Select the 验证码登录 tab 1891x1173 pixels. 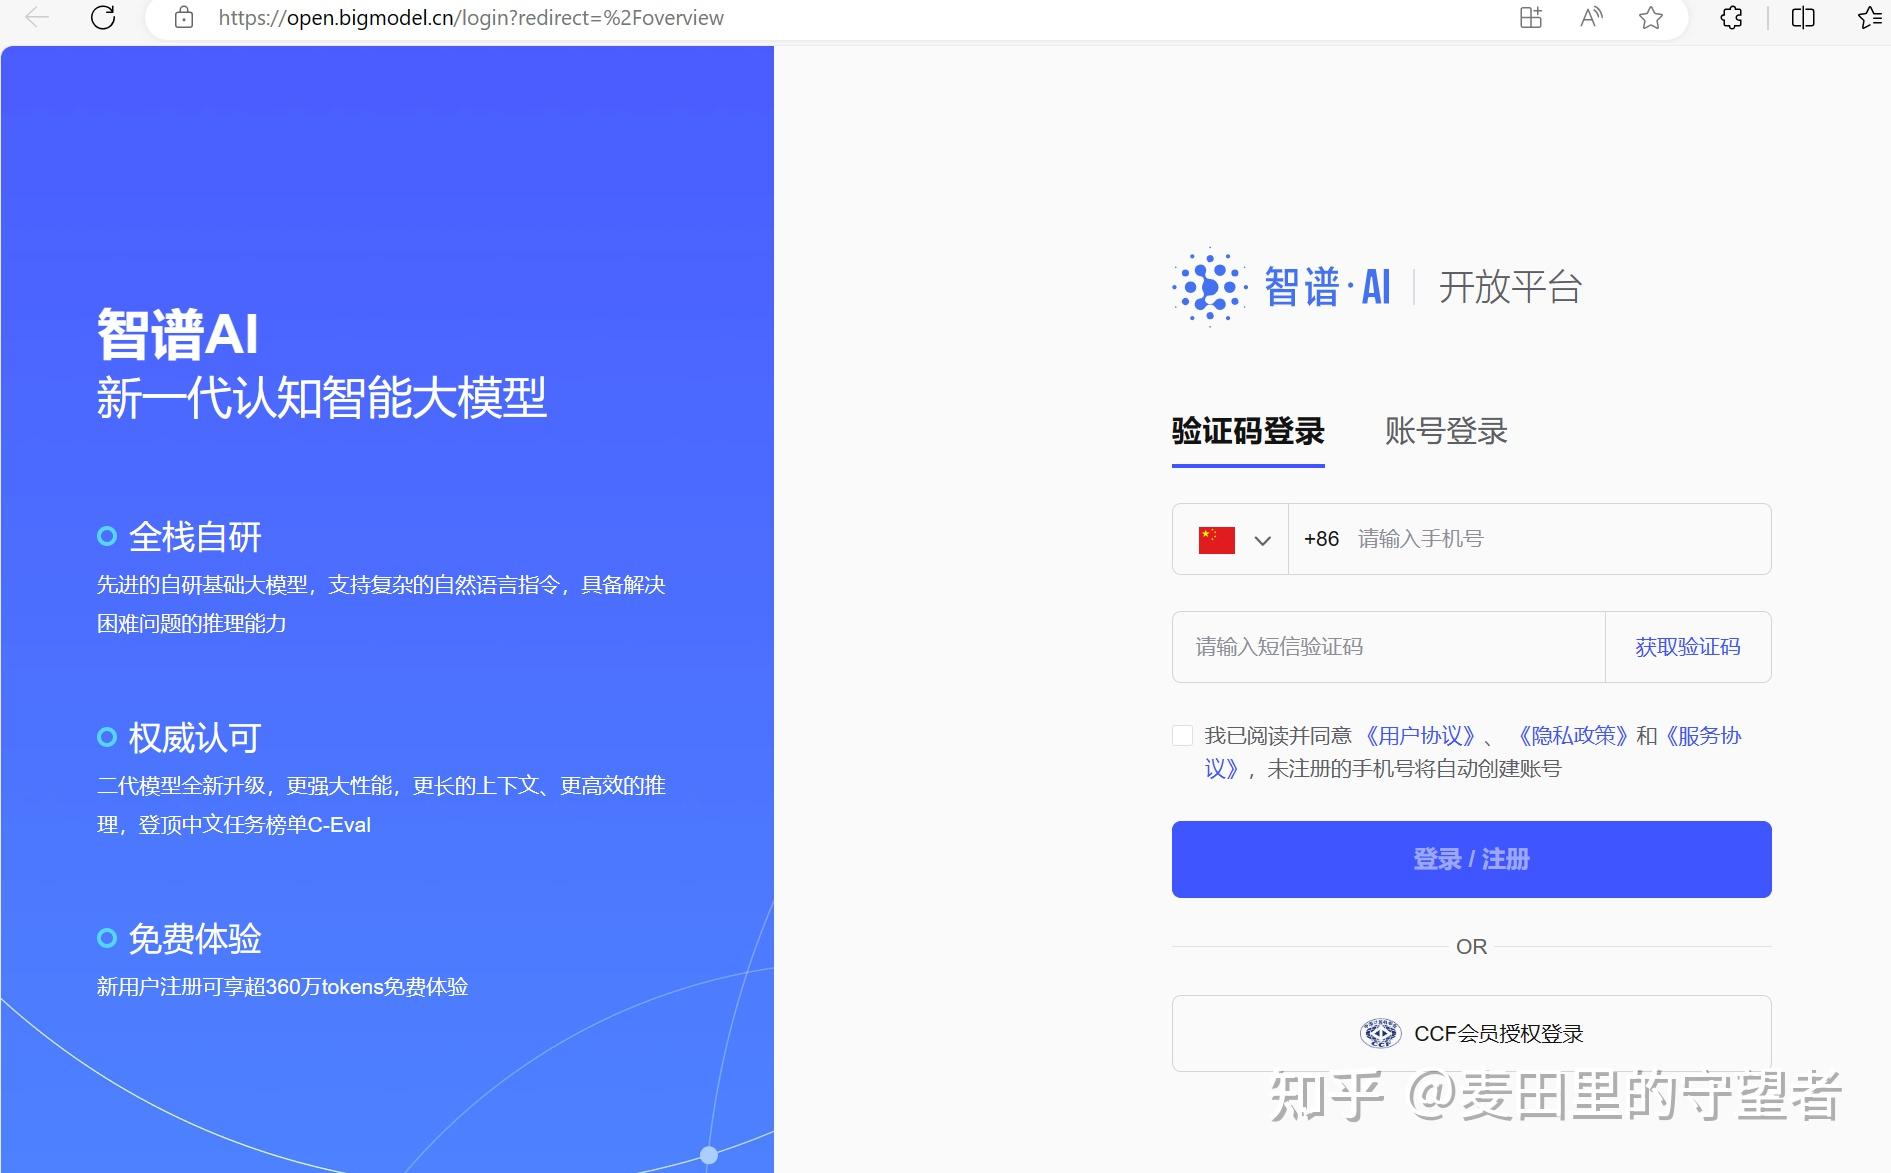coord(1246,432)
